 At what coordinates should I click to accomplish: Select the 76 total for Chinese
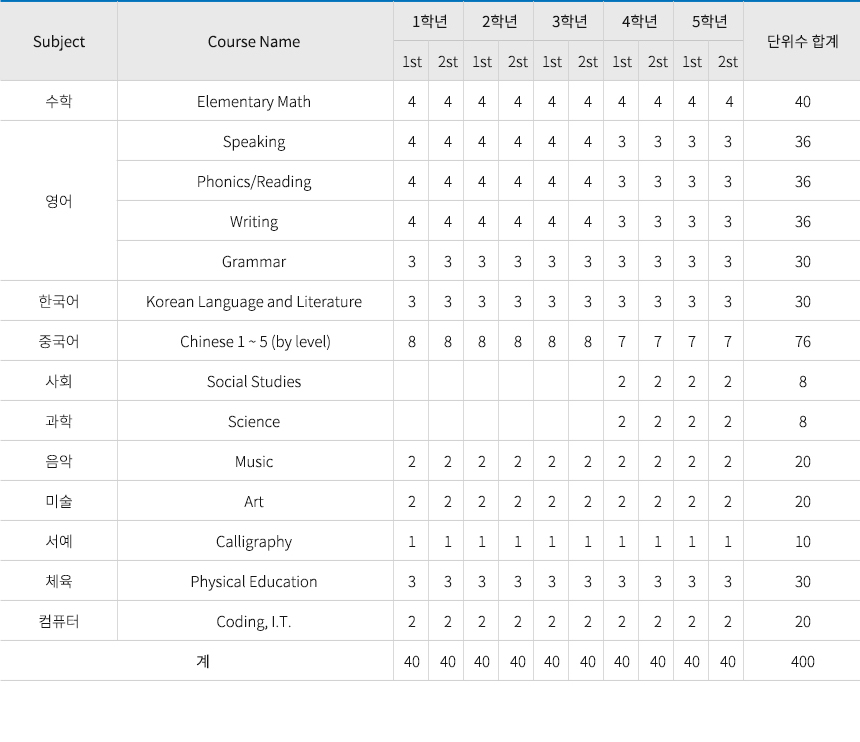(802, 341)
